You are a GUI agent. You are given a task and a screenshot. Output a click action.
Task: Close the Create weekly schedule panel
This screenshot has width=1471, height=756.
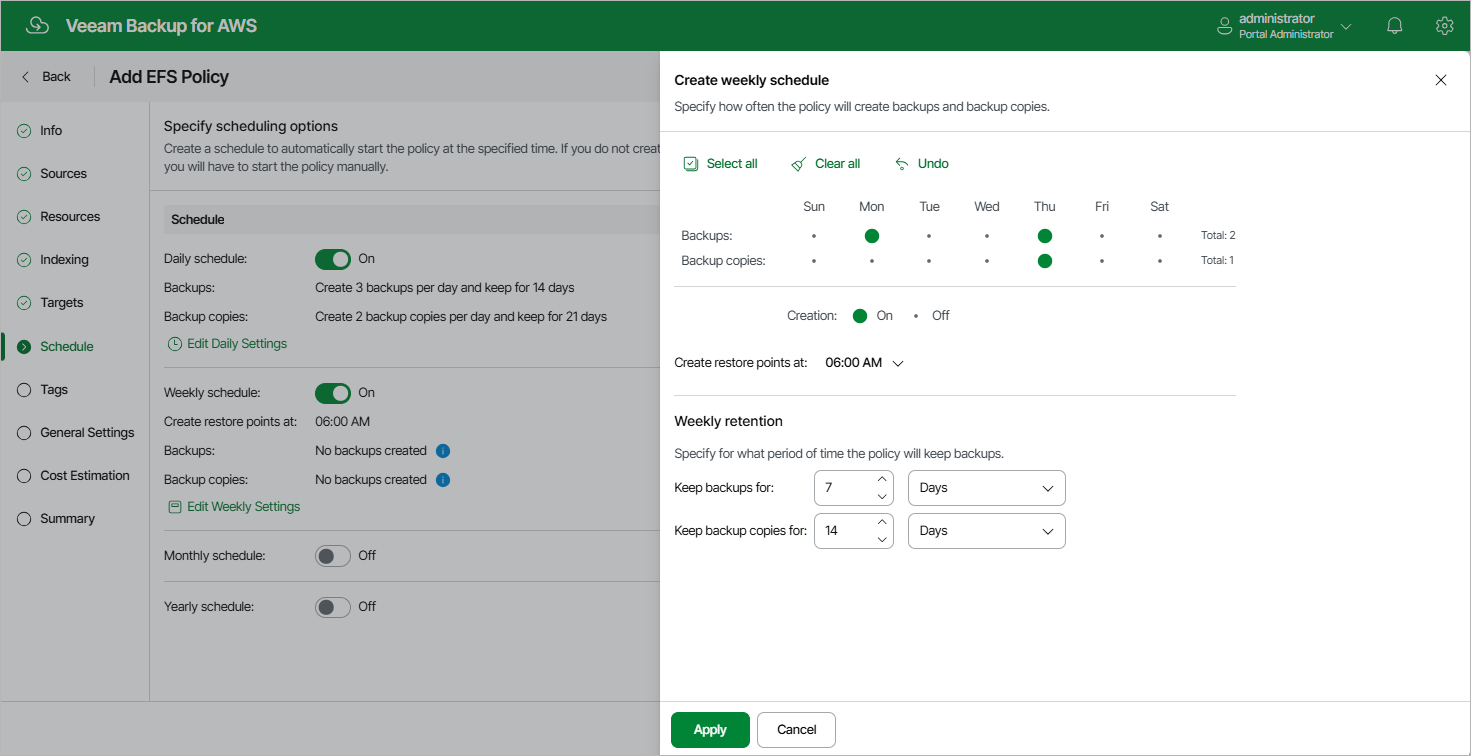(x=1441, y=80)
